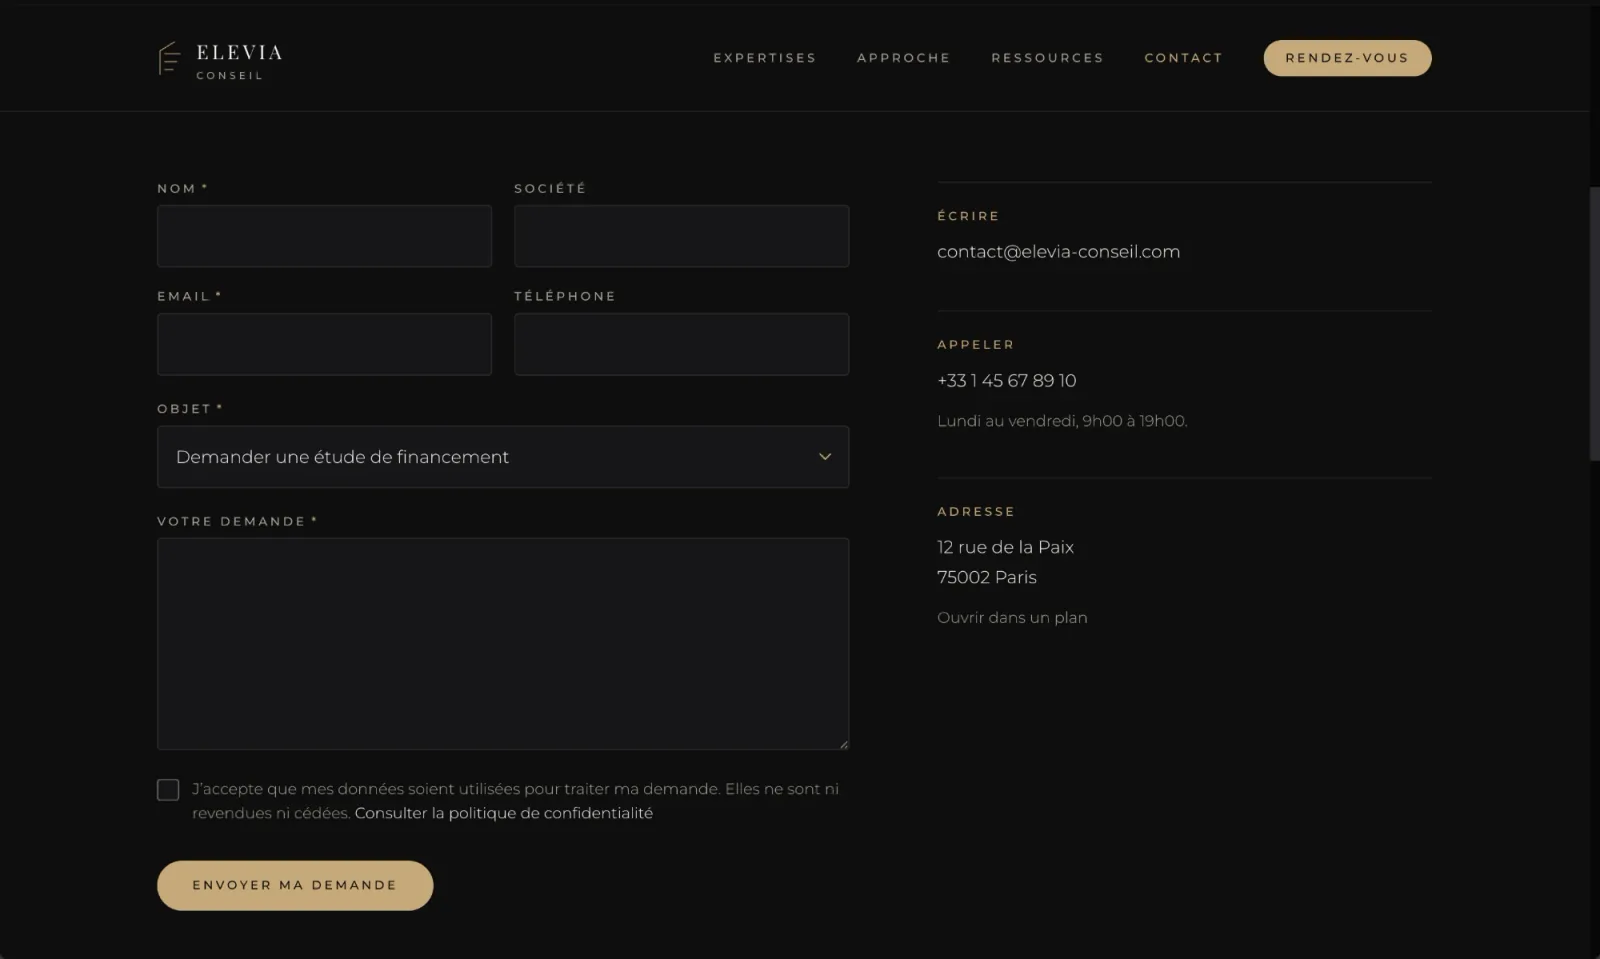Click the contact@elevia-conseil.com email link

(1058, 252)
